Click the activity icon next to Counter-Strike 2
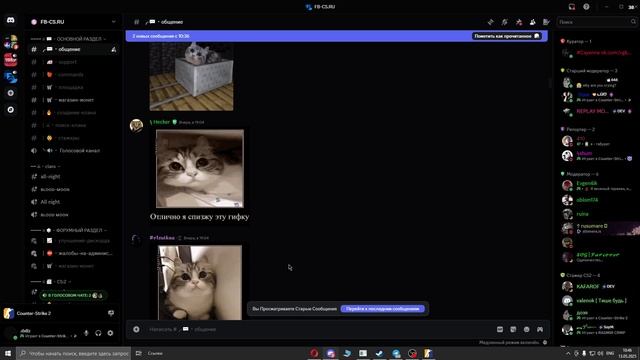This screenshot has height=360, width=640. [111, 313]
